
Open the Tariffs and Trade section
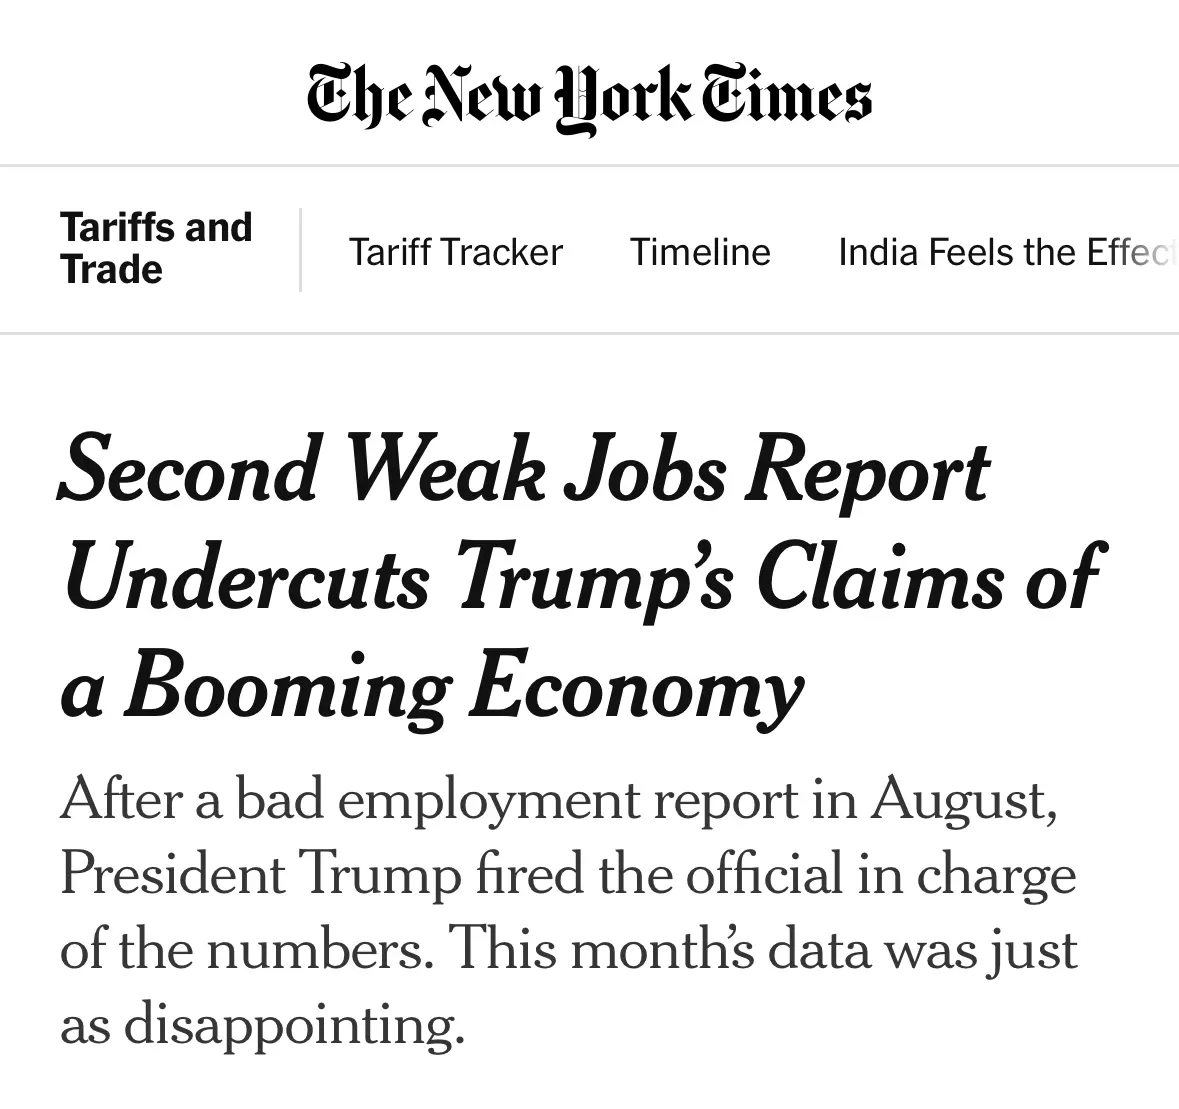click(155, 248)
